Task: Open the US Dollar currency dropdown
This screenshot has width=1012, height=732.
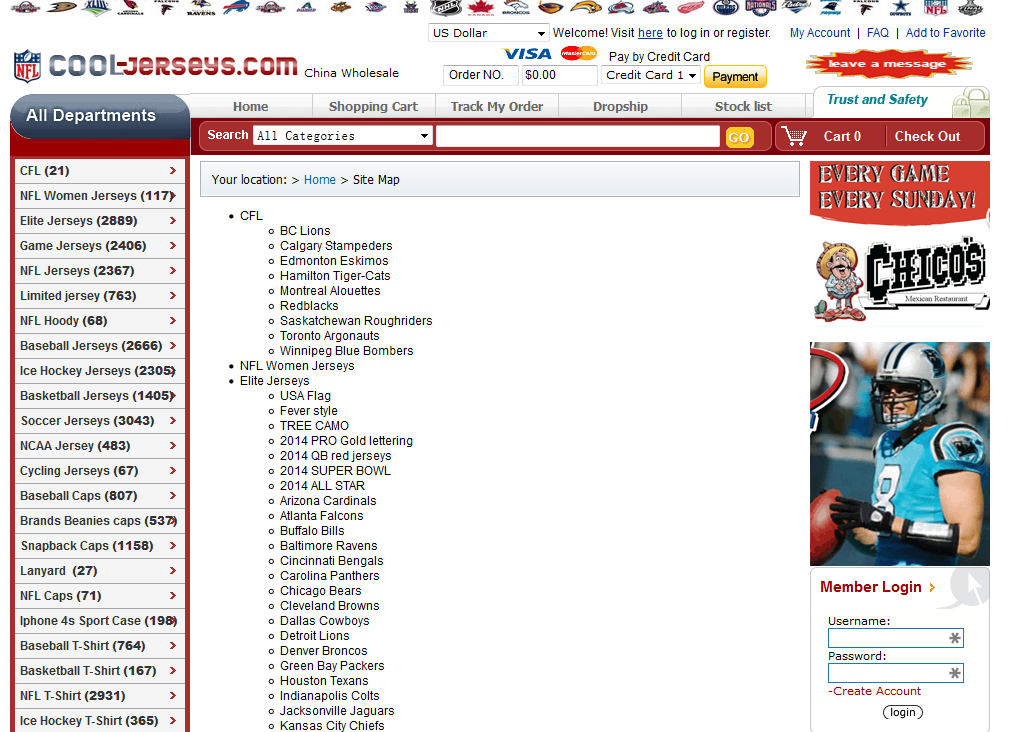Action: [x=488, y=33]
